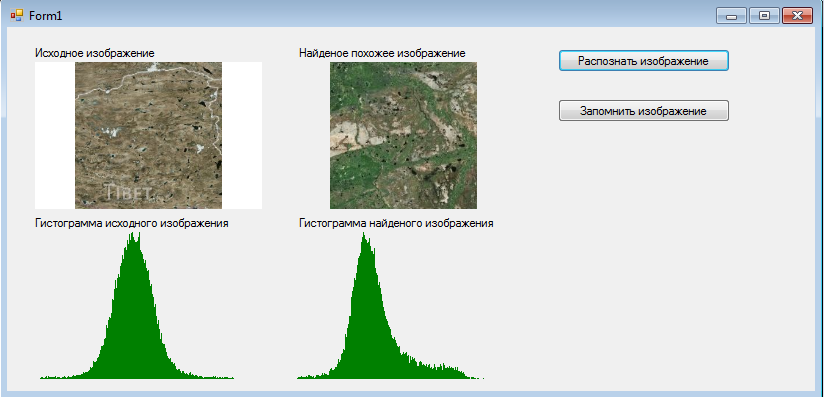
Task: Click the Tibet watermark on source image
Action: (129, 192)
